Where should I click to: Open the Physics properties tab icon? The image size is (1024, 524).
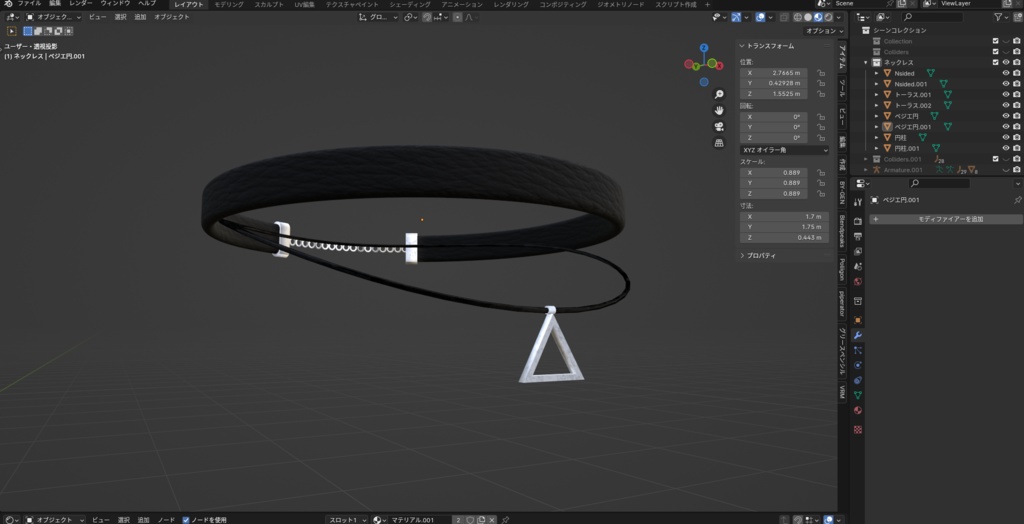click(x=857, y=365)
